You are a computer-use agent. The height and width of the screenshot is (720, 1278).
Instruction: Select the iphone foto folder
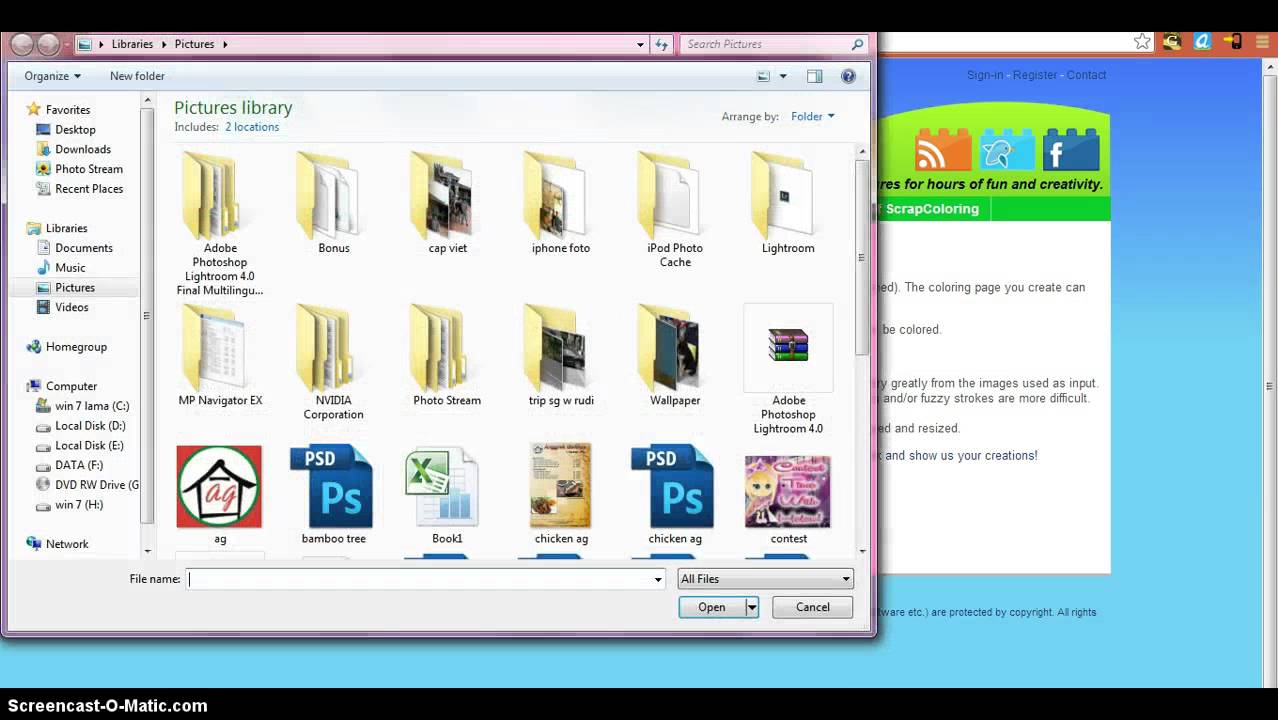pyautogui.click(x=560, y=203)
